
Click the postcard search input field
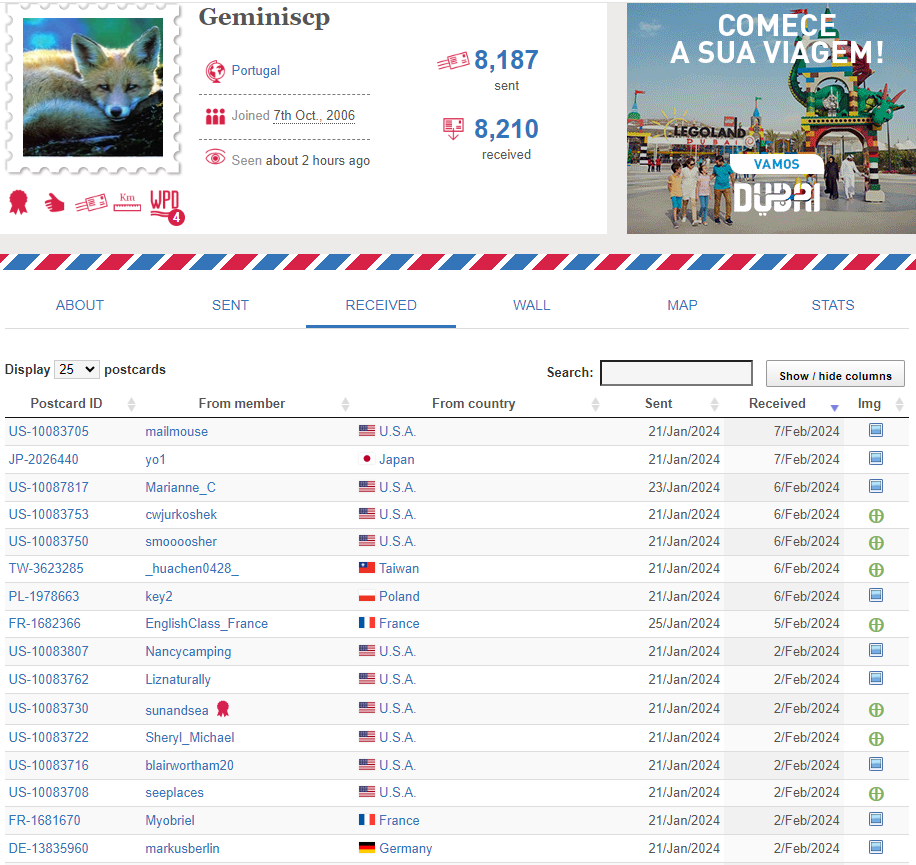[x=676, y=373]
